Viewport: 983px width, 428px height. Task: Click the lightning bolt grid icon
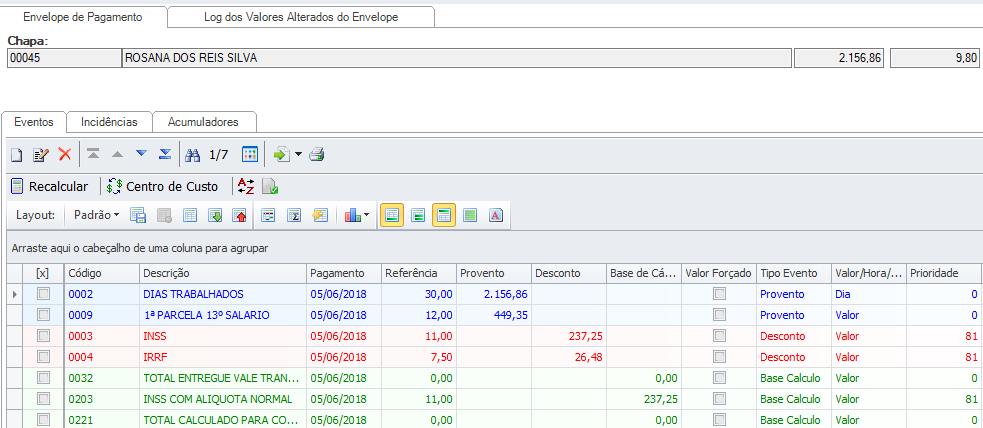[320, 215]
